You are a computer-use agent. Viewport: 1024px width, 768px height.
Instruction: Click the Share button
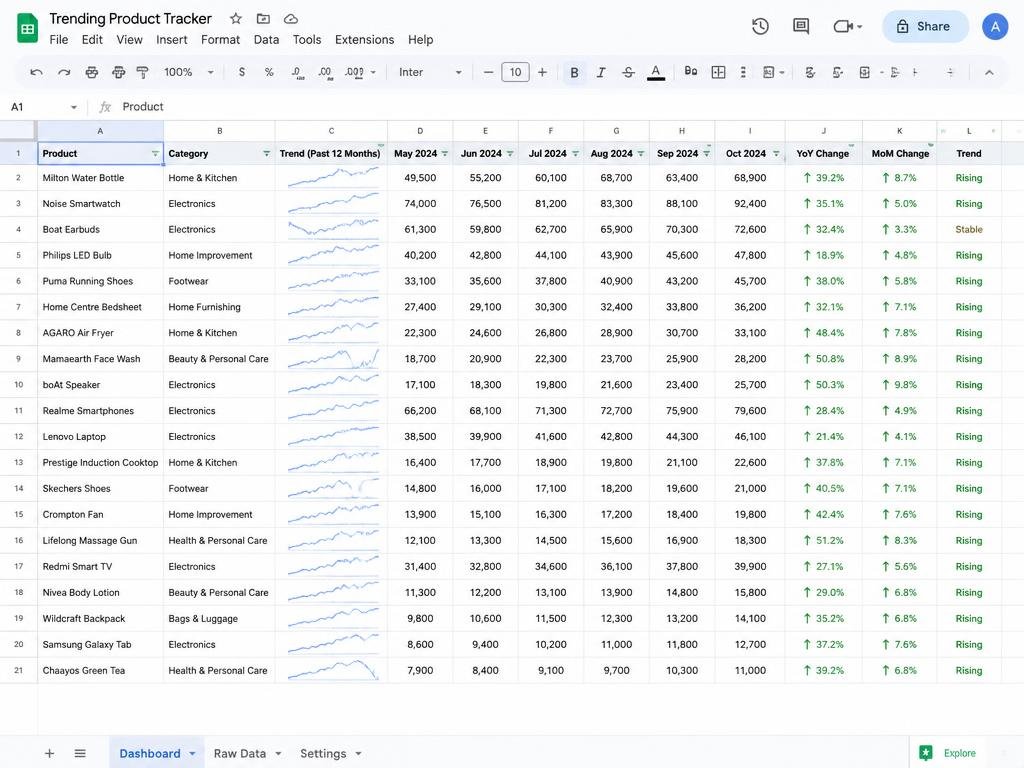coord(925,27)
